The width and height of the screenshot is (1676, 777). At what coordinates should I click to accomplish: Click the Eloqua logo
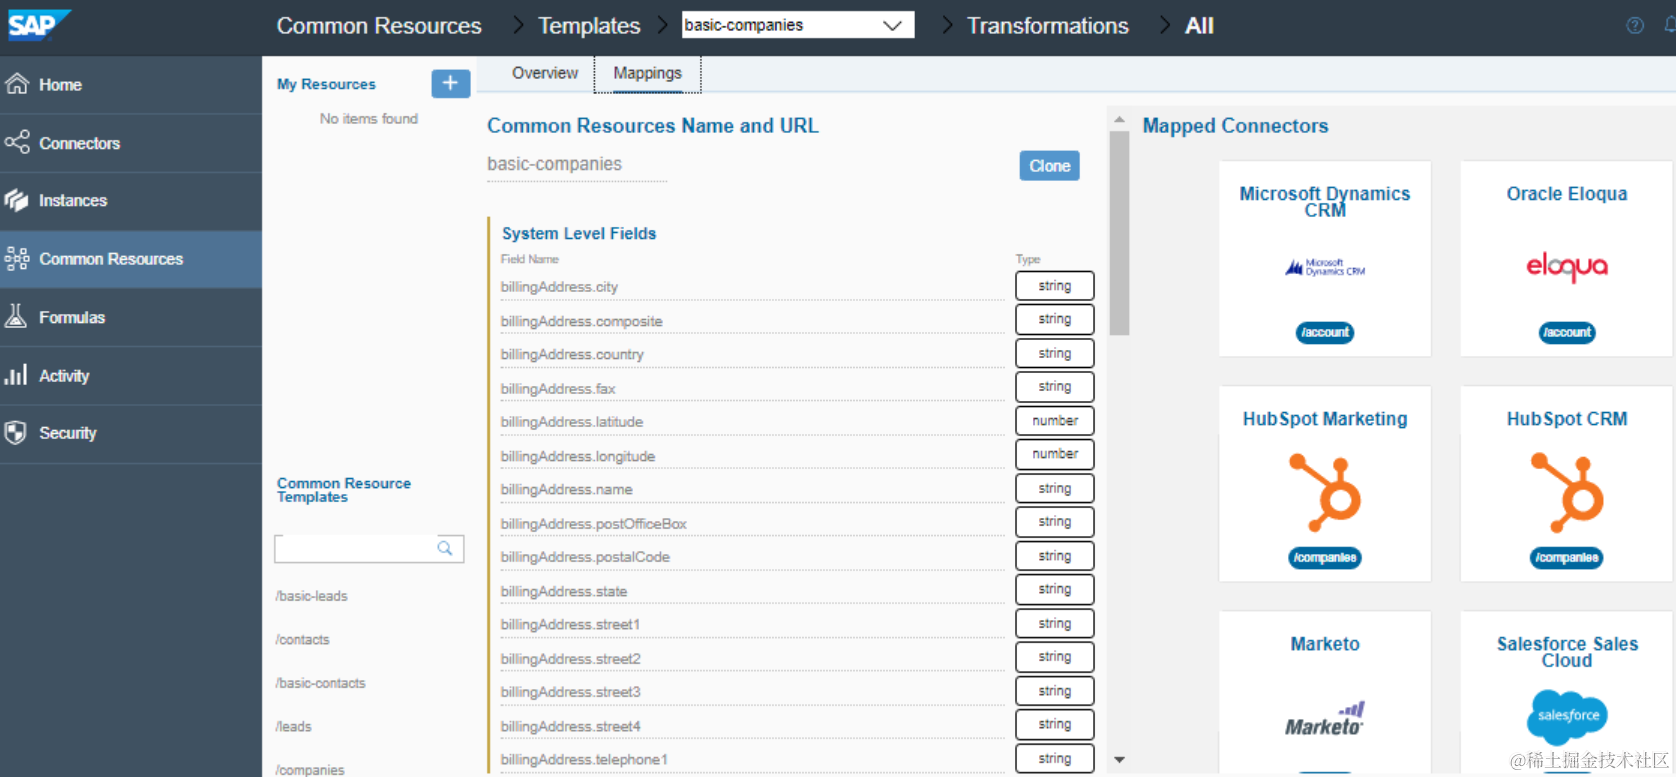(x=1567, y=267)
